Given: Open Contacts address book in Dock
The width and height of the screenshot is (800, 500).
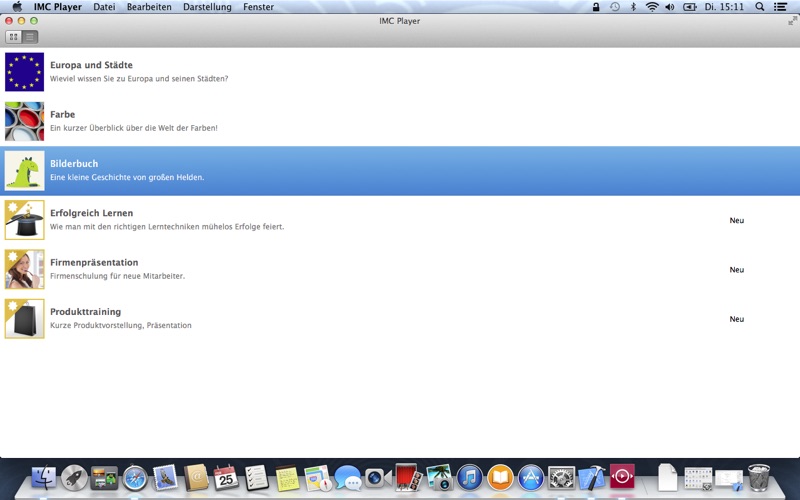Looking at the screenshot, I should click(x=196, y=478).
